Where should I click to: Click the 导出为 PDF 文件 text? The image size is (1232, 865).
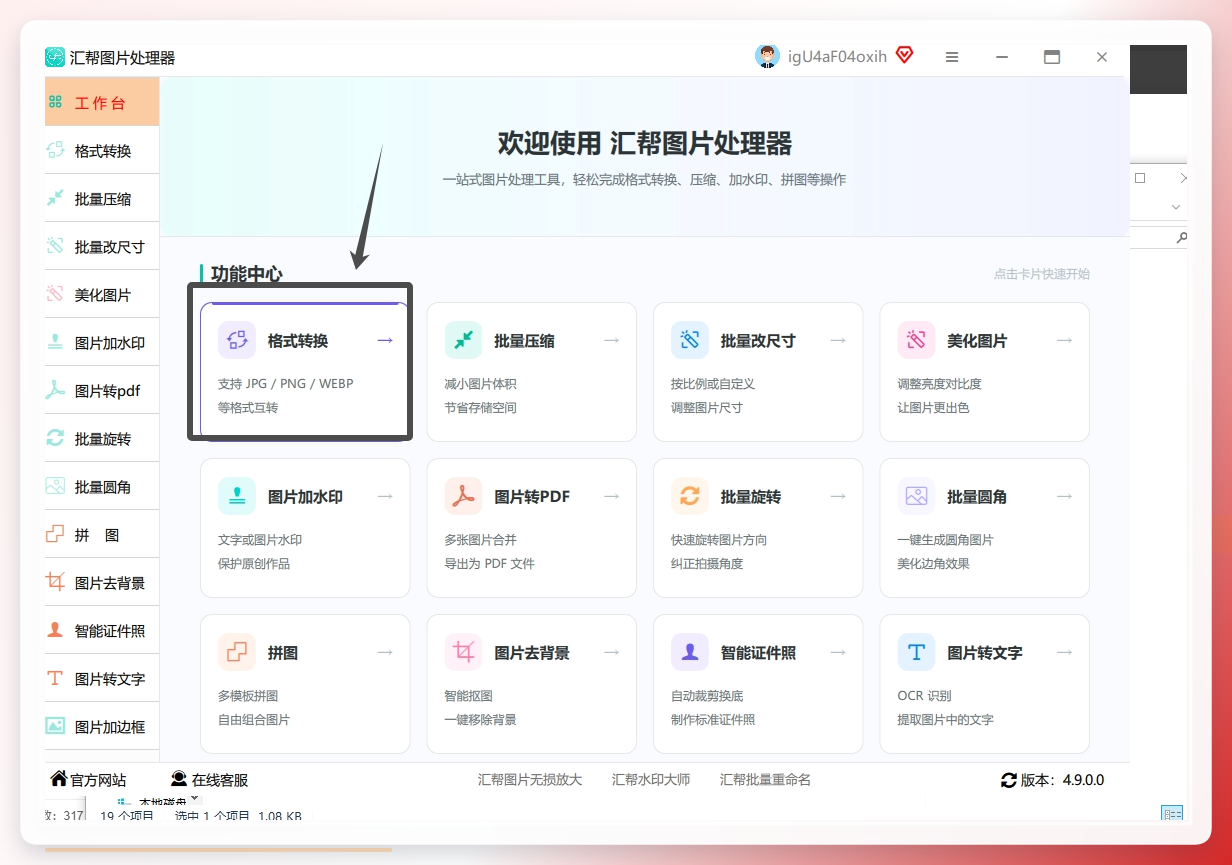click(490, 564)
